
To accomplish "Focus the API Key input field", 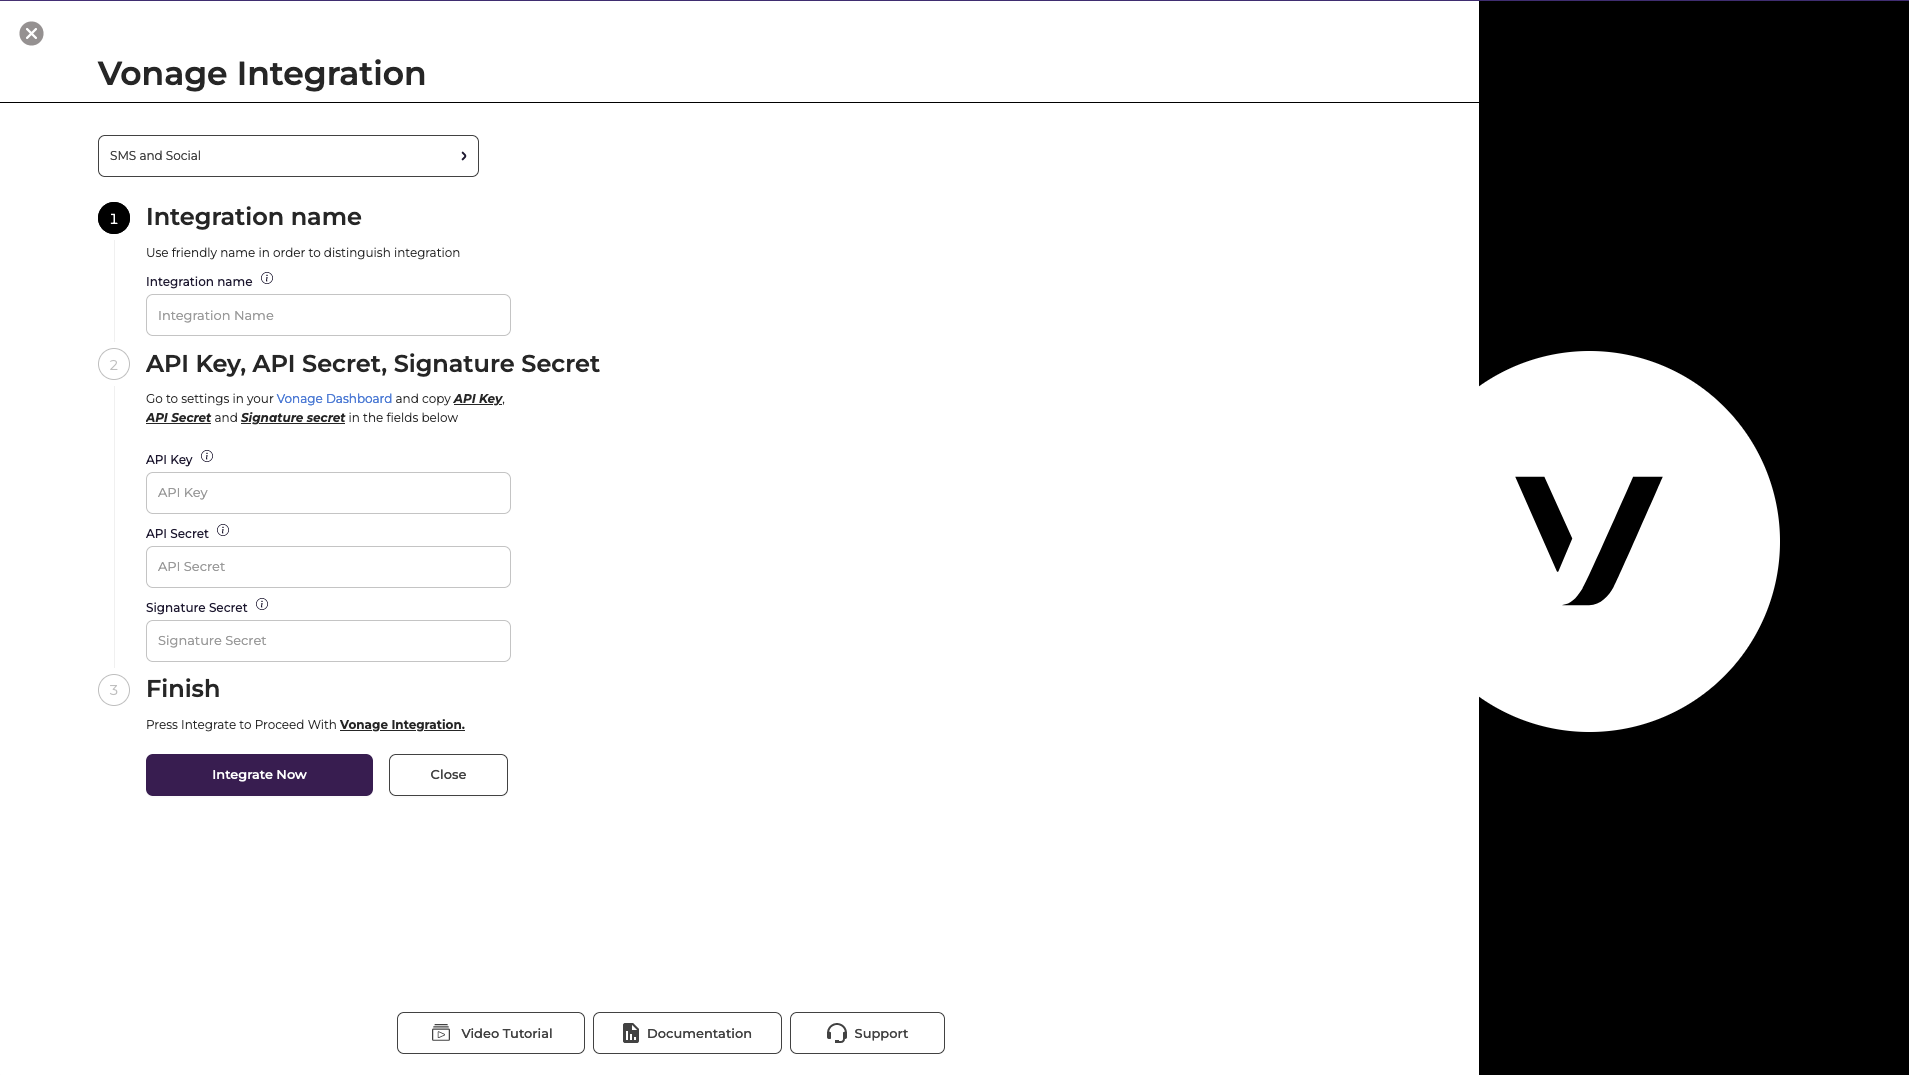I will (x=328, y=493).
